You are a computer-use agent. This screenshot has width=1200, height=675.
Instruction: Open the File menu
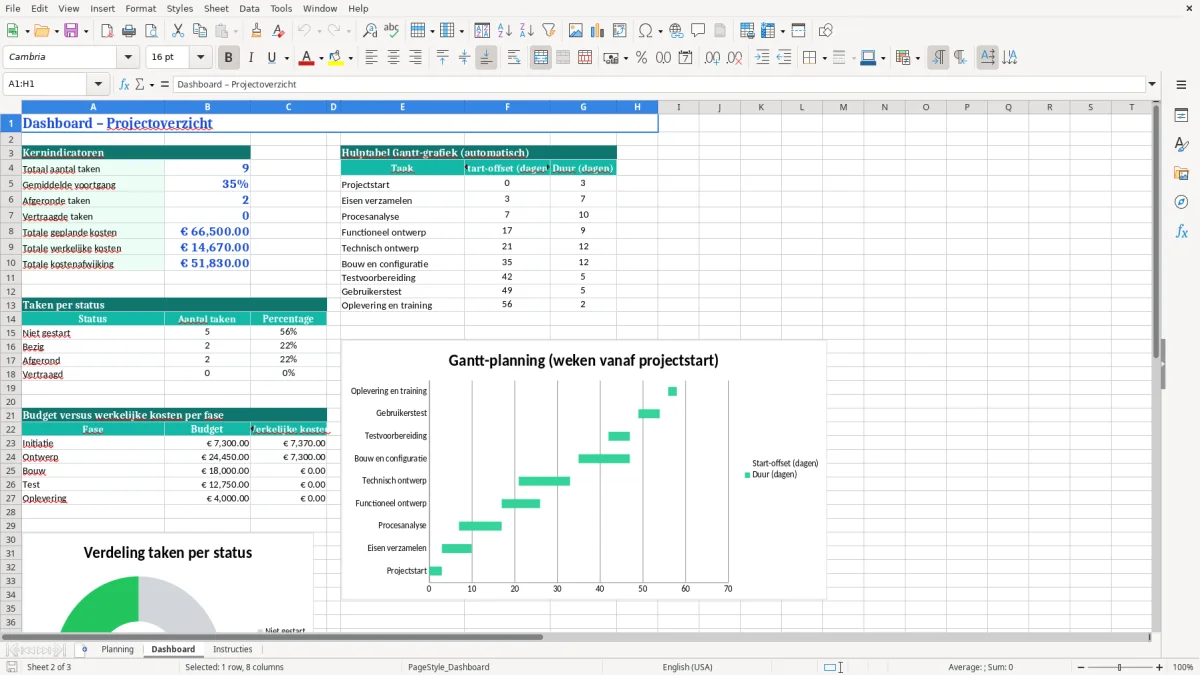pos(12,8)
